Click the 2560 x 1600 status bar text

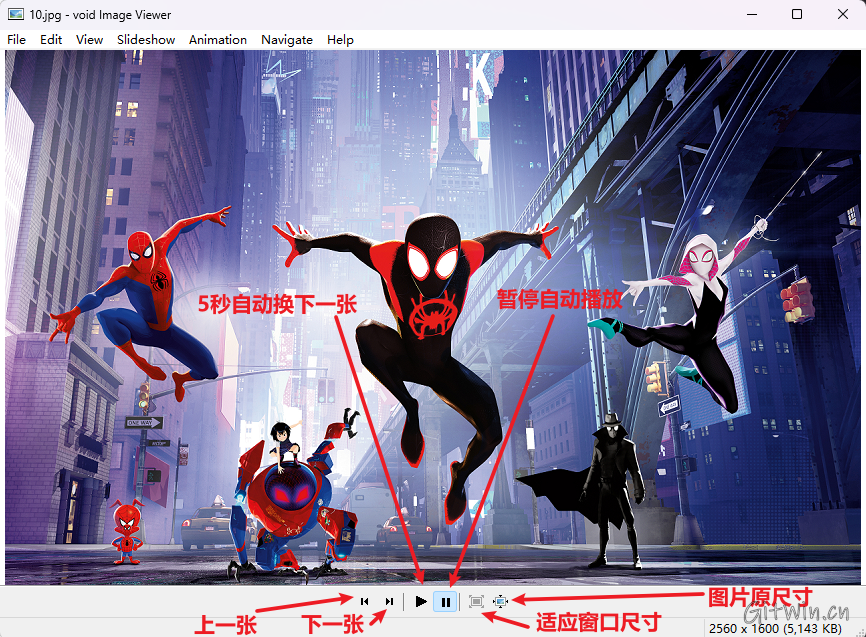point(744,627)
